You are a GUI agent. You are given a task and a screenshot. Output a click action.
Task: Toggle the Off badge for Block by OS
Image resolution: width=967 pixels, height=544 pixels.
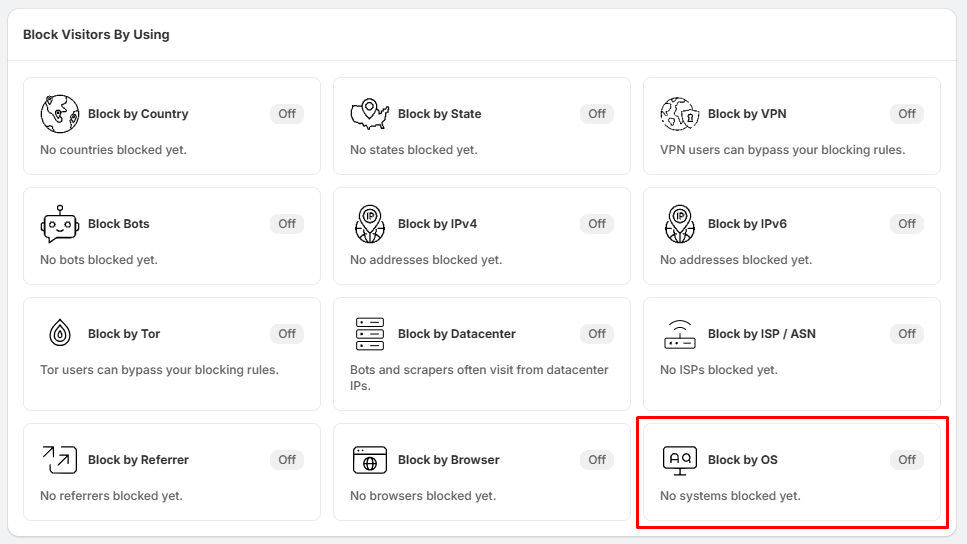coord(907,460)
